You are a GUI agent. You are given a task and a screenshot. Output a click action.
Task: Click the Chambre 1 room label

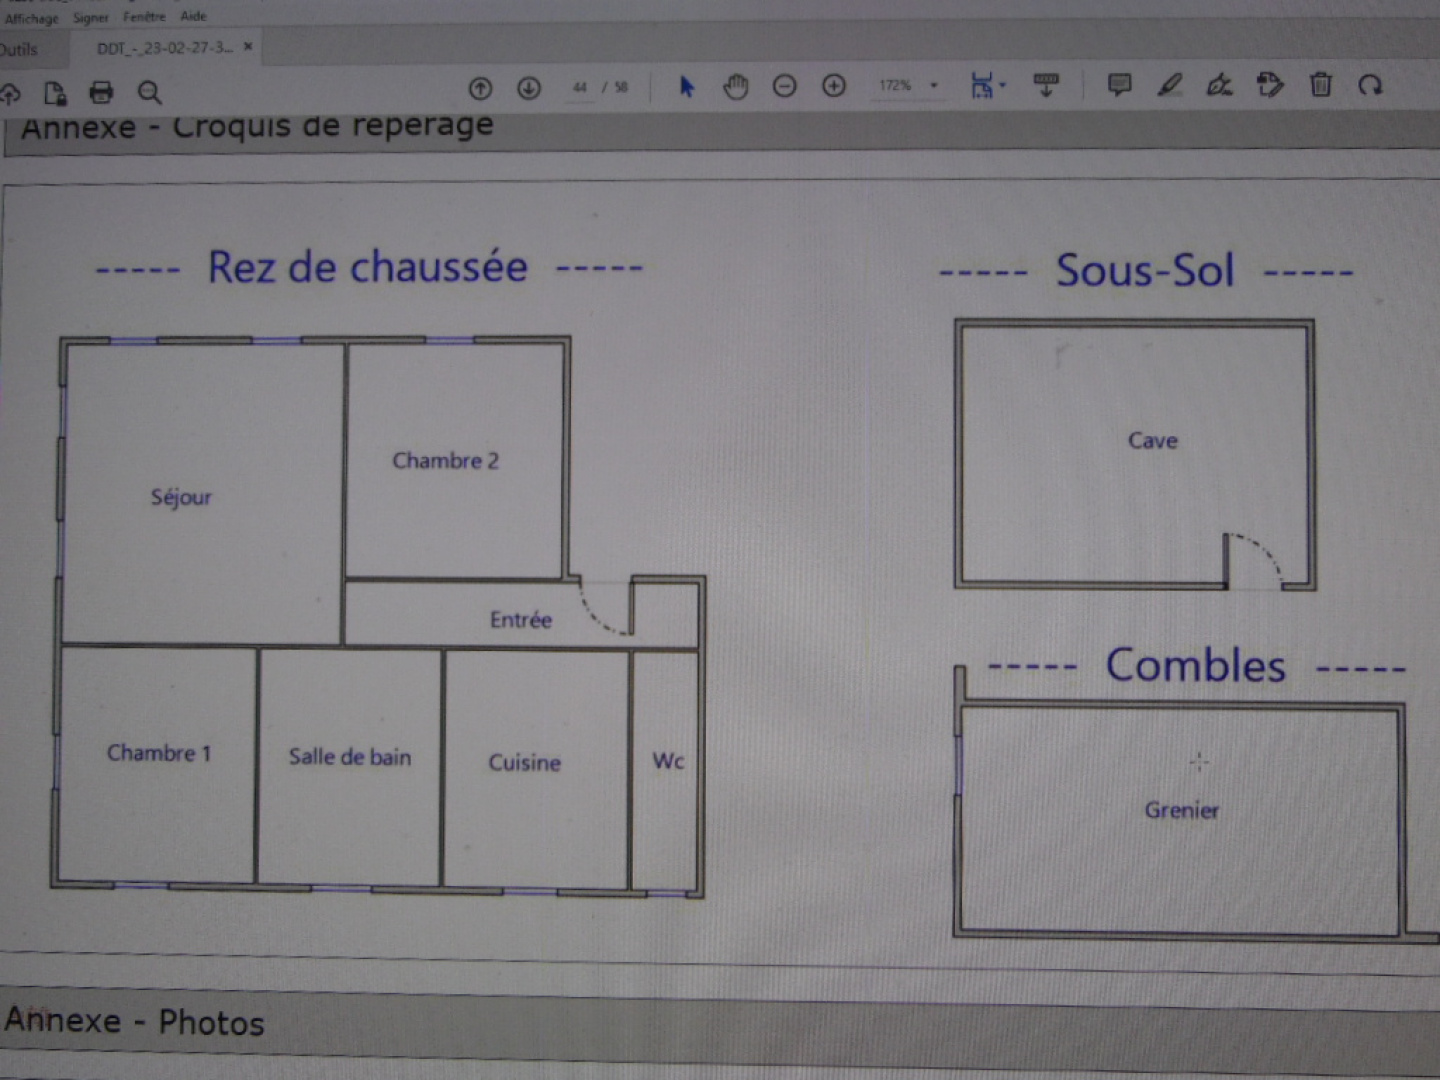159,753
